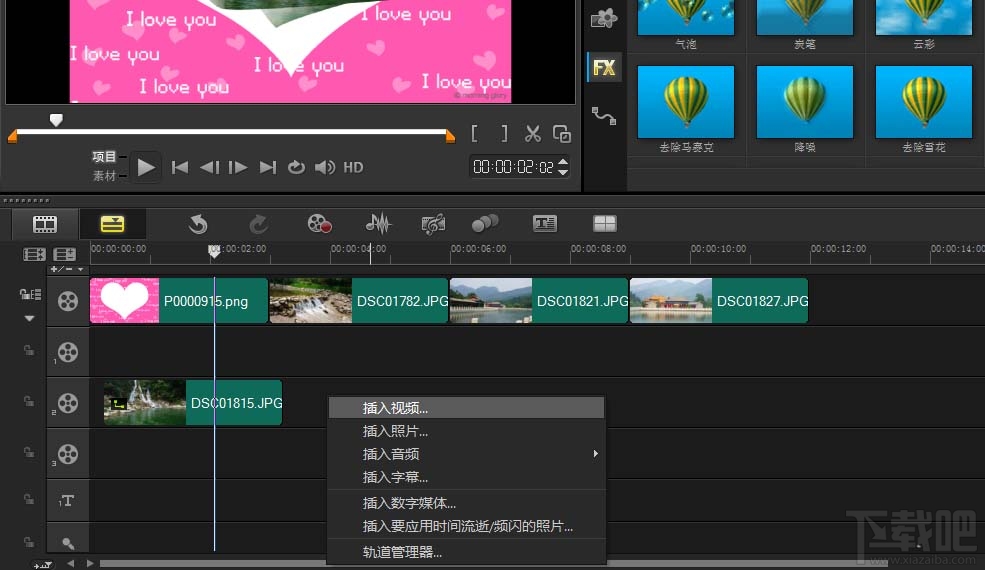Screen dimensions: 985x570
Task: Select the 去除马赛克 filter thumbnail
Action: click(x=686, y=103)
